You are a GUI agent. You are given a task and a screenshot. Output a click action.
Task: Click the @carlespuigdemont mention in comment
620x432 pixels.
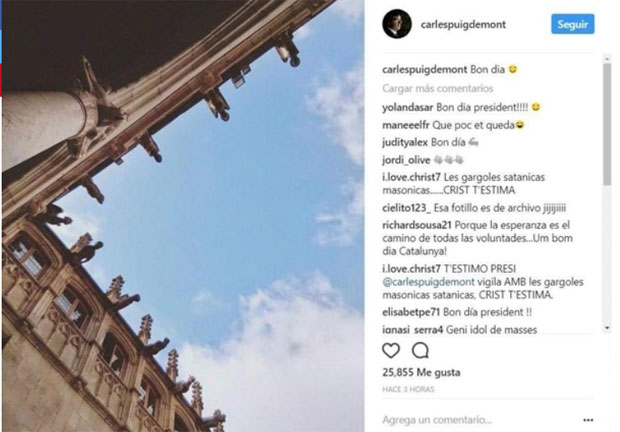(428, 282)
